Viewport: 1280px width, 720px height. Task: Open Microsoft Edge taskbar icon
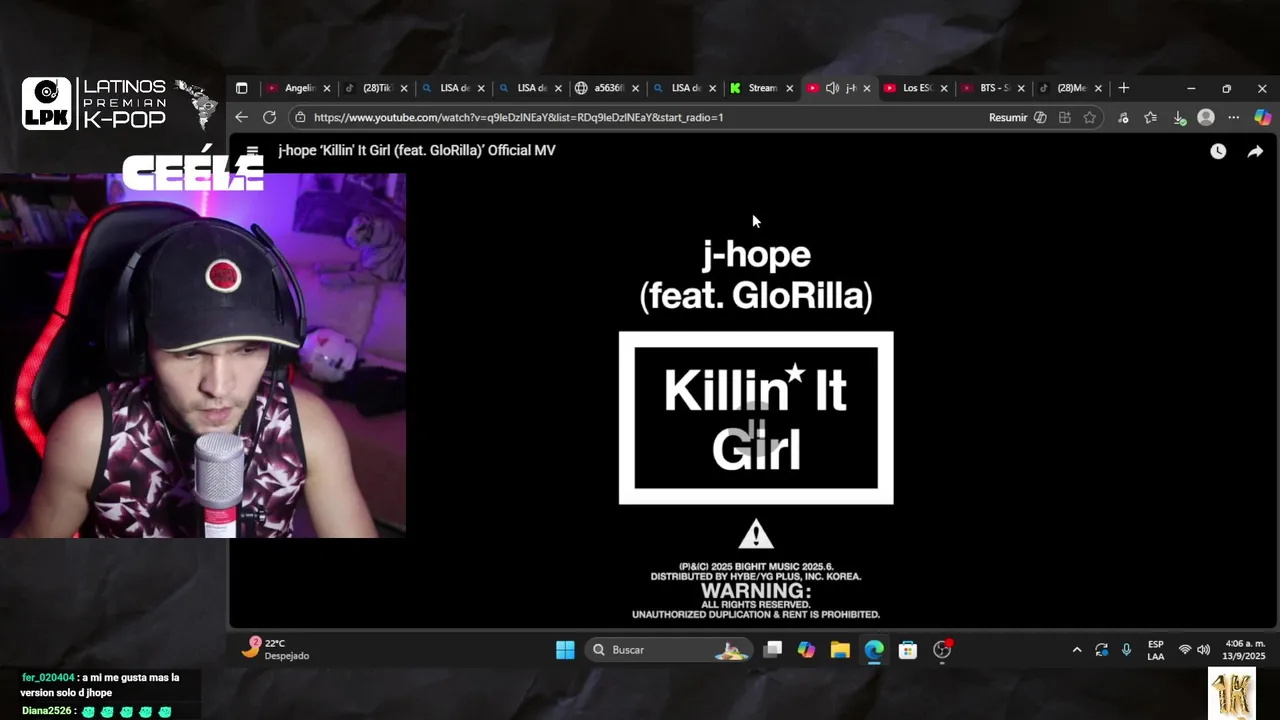click(874, 650)
